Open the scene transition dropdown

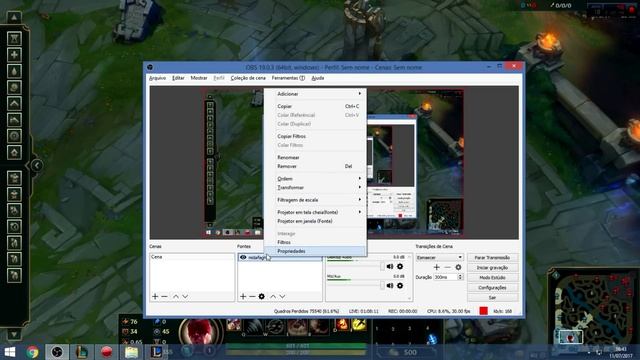coord(439,258)
